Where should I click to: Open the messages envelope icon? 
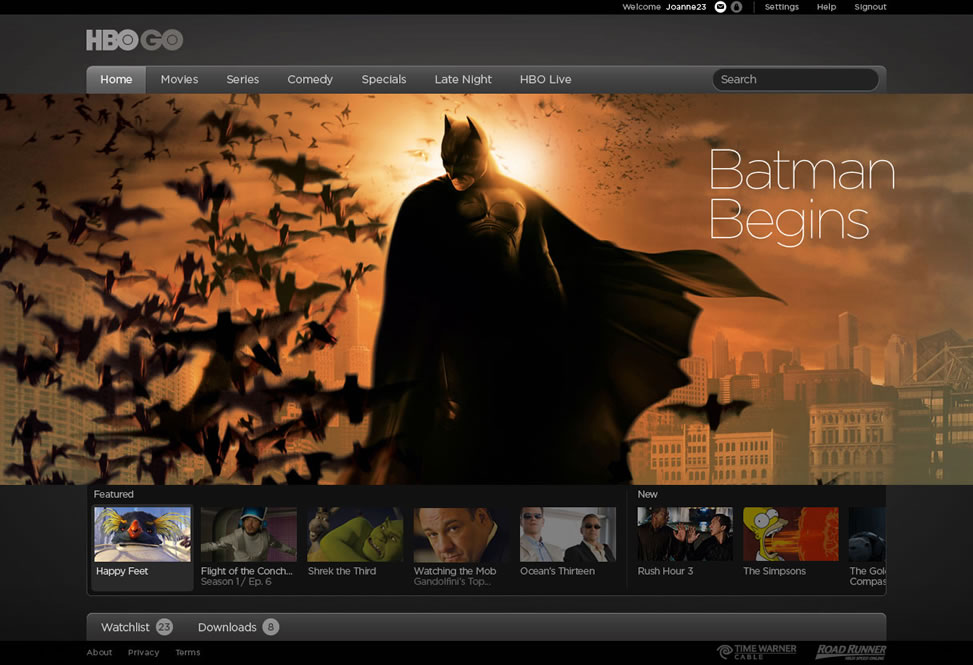pyautogui.click(x=720, y=7)
